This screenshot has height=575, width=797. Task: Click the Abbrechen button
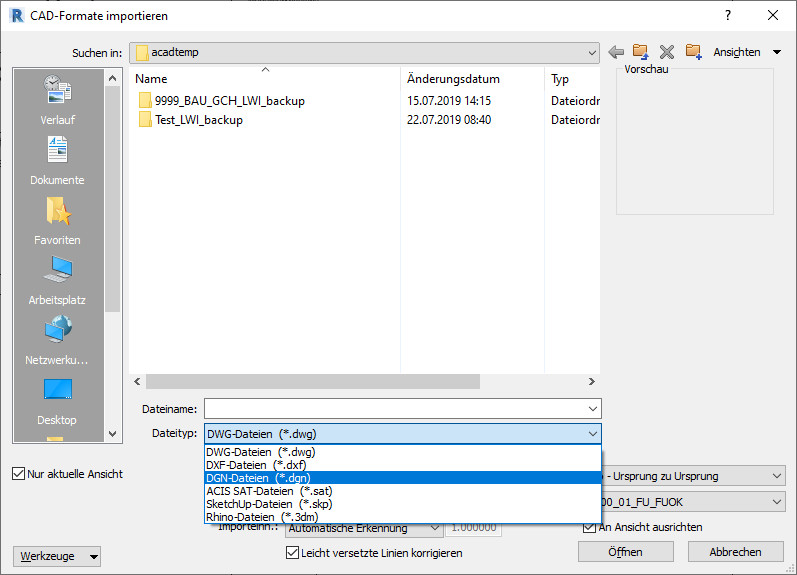point(735,552)
